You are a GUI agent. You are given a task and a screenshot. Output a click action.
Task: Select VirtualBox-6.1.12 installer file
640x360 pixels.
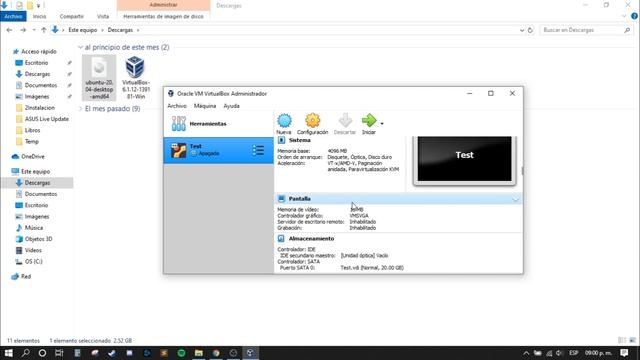(136, 78)
